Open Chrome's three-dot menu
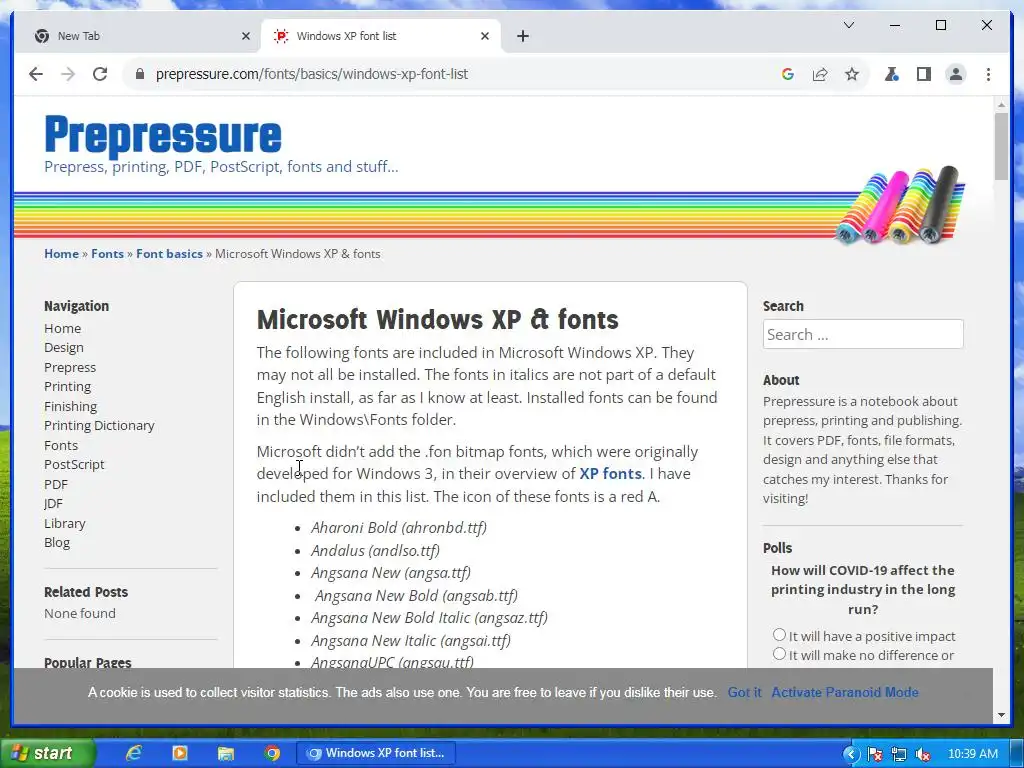 pyautogui.click(x=988, y=74)
